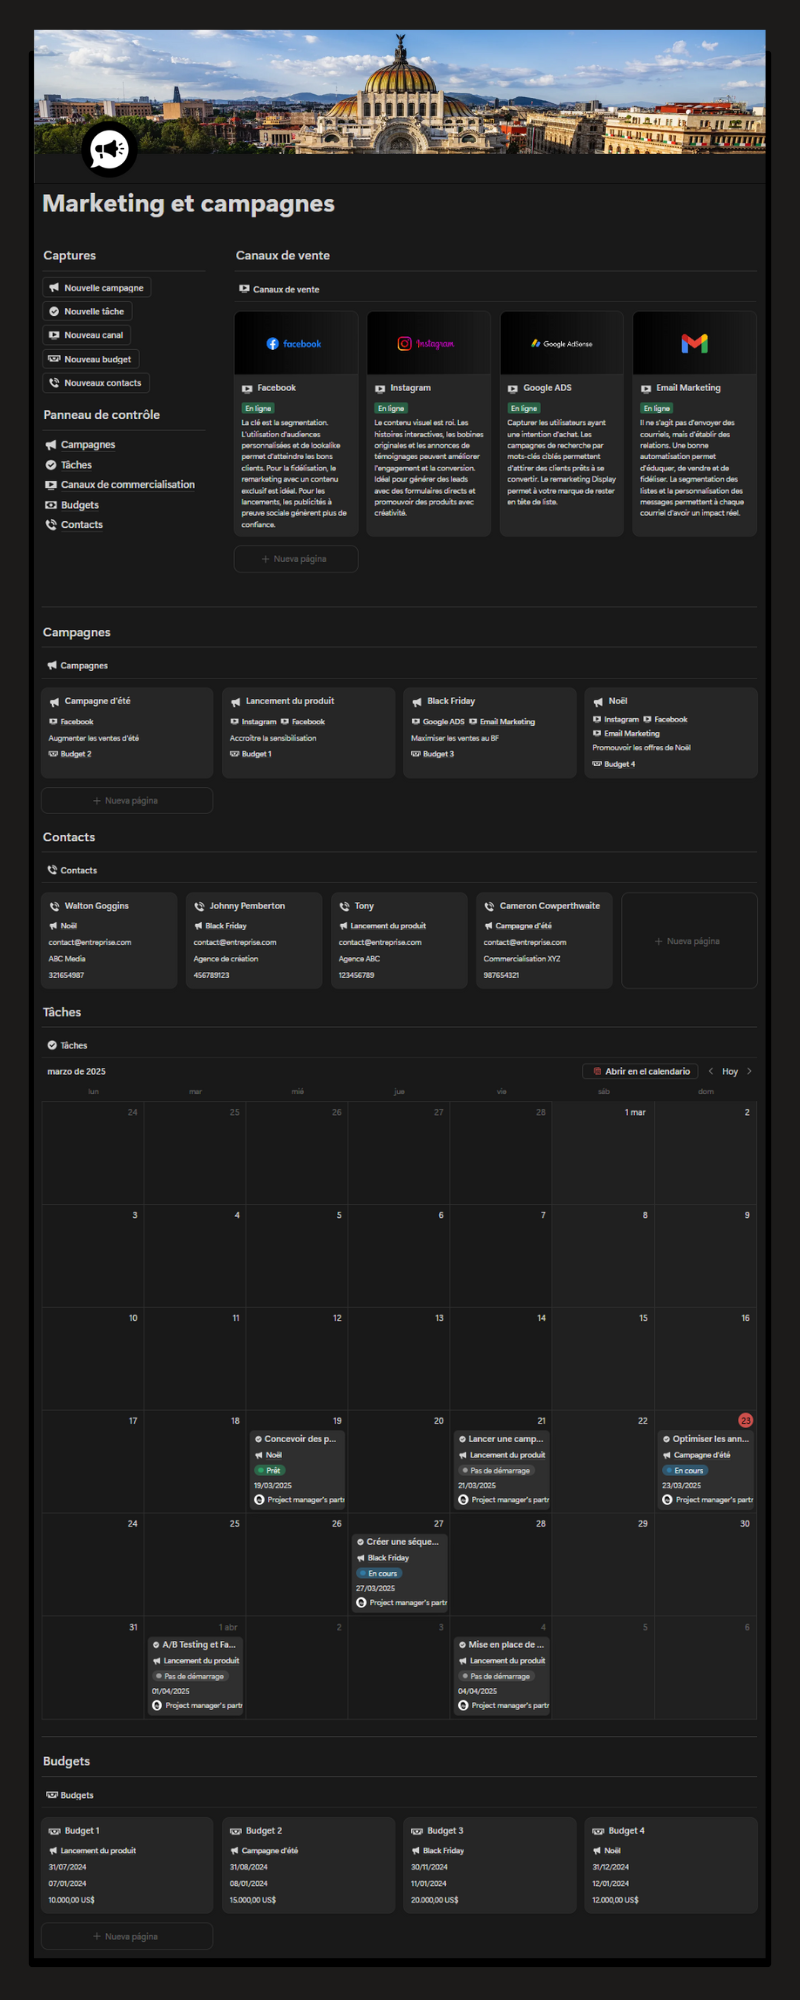Open the Black Friday campaign card
800x2000 pixels.
(490, 732)
